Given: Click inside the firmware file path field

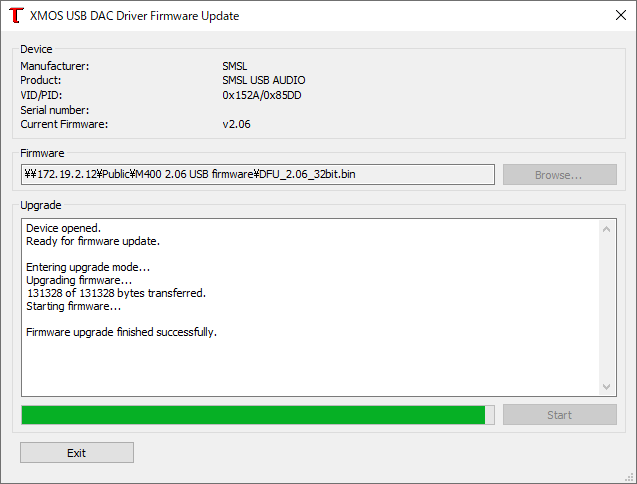Looking at the screenshot, I should pos(258,174).
